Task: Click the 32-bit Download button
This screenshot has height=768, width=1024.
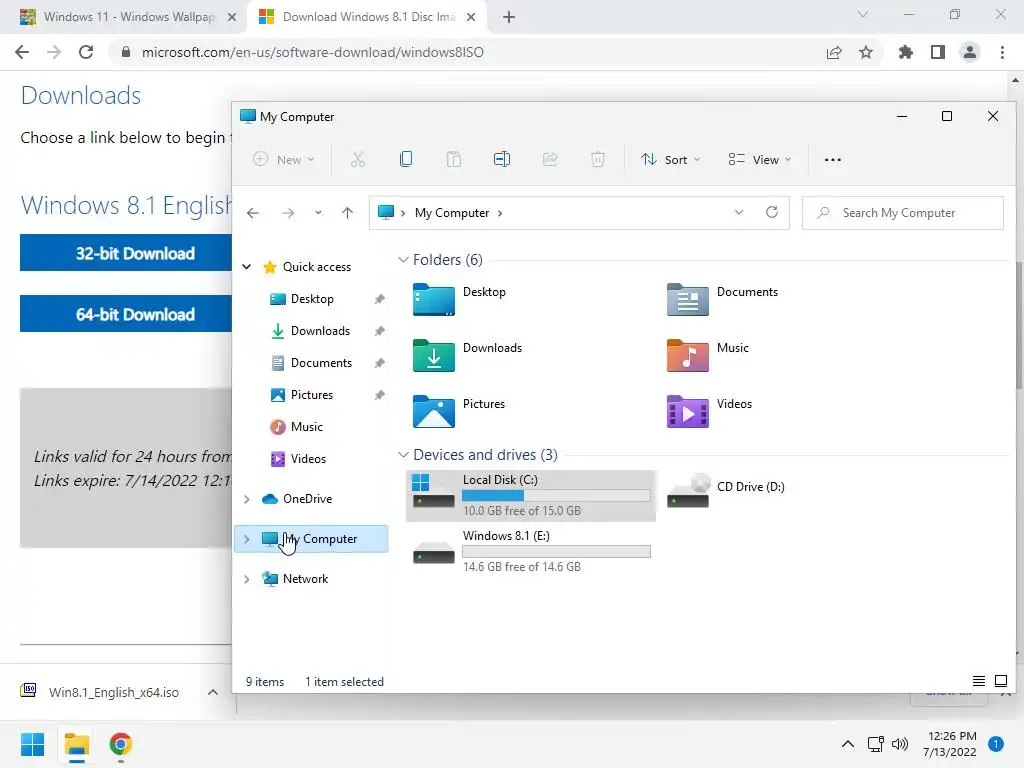Action: point(126,253)
